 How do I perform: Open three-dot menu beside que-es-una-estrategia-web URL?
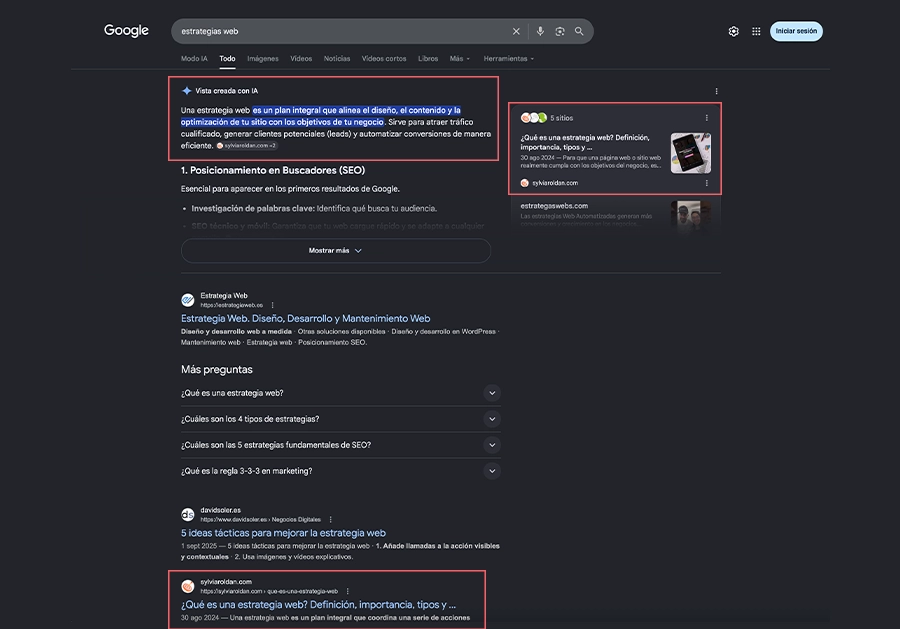tap(348, 591)
